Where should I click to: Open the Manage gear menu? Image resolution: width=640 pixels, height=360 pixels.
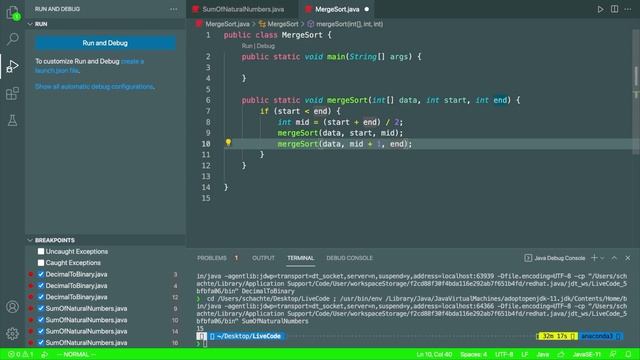click(13, 333)
